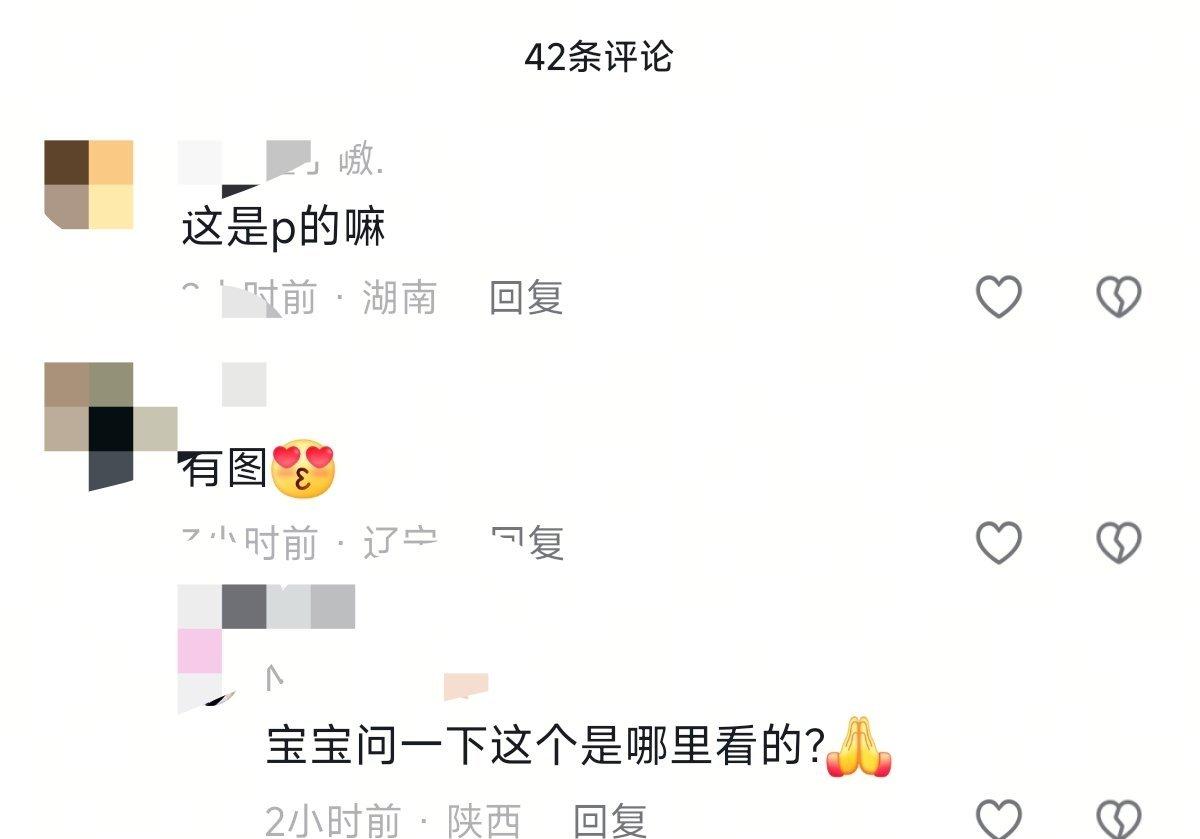1200x839 pixels.
Task: Select the comment text "宝宝问一下这个是哪里看的?"
Action: point(545,747)
